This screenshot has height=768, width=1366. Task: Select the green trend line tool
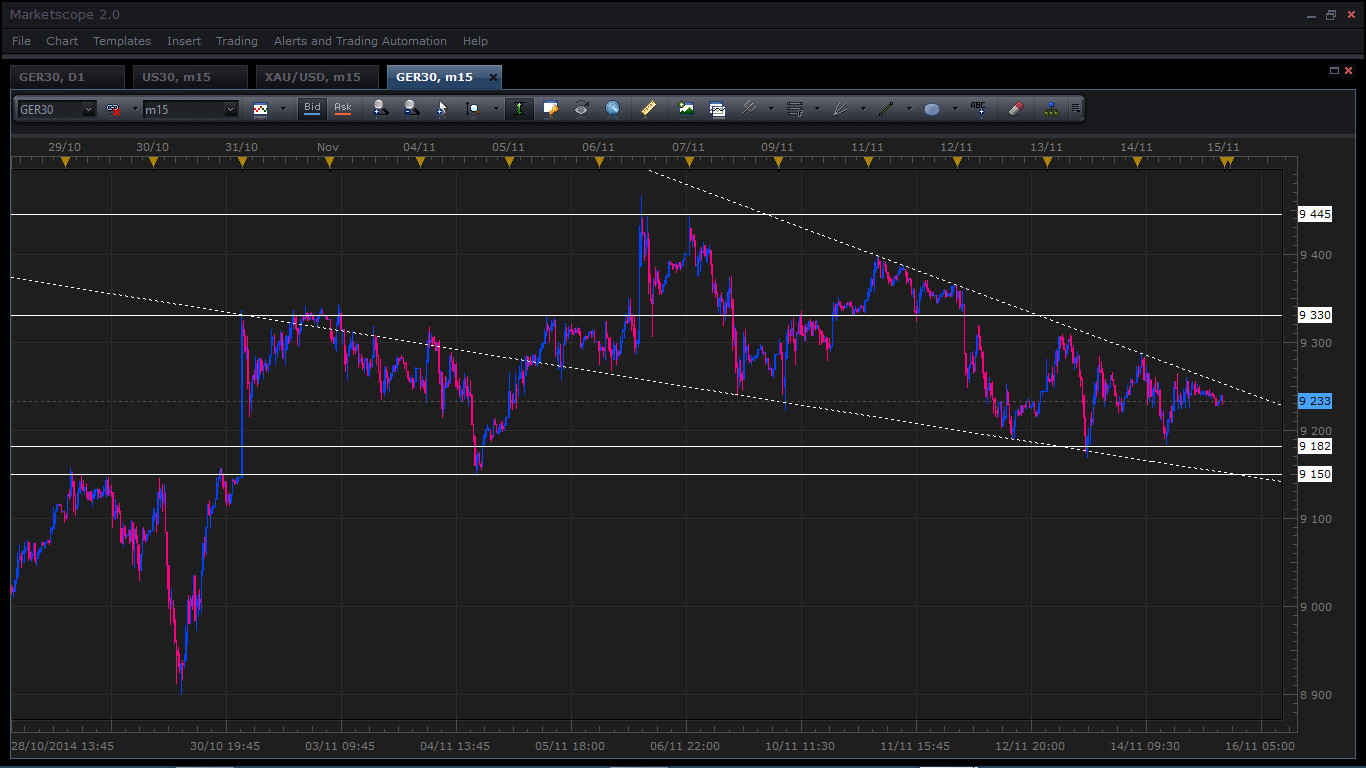886,109
